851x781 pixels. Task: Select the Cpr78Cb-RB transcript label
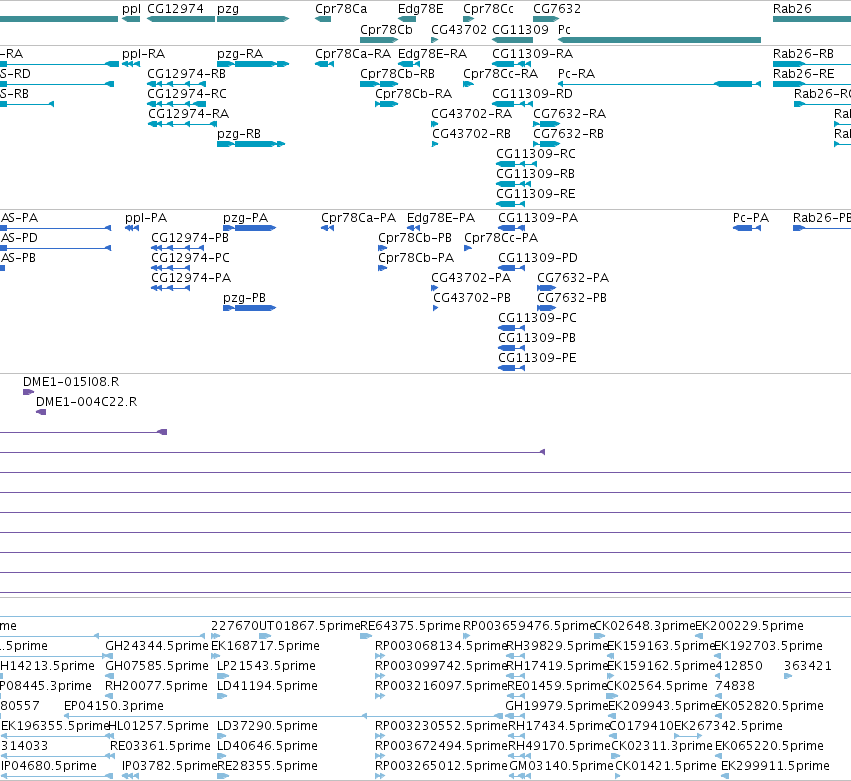tap(397, 74)
